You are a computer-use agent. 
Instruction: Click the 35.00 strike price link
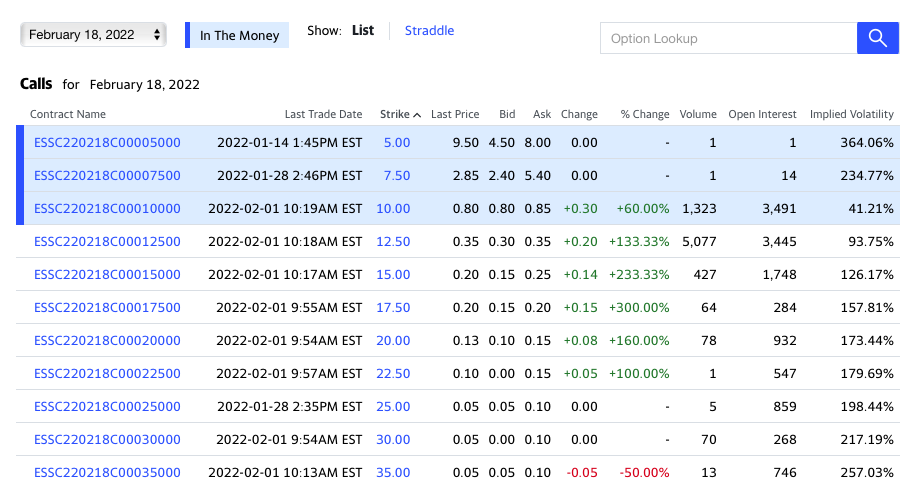[393, 473]
